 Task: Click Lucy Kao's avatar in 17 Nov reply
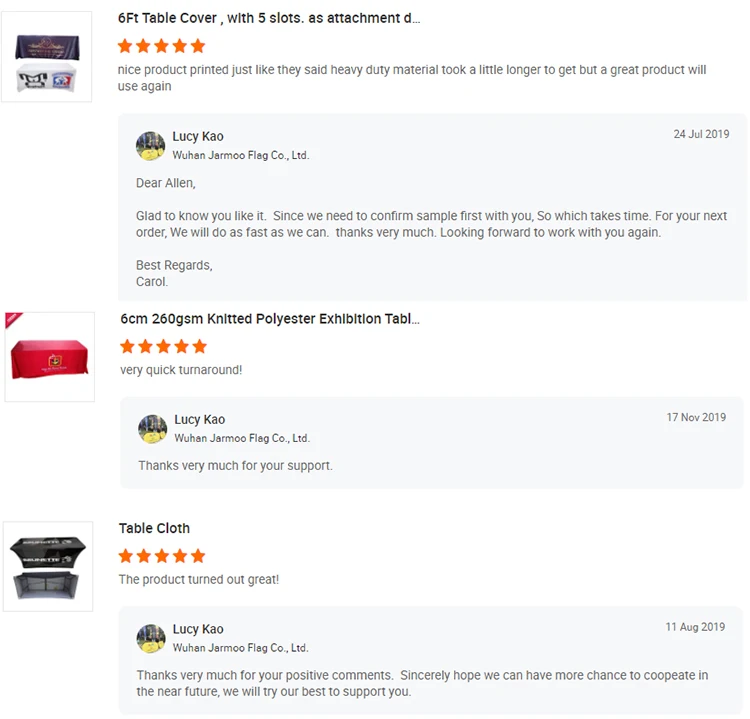point(153,429)
